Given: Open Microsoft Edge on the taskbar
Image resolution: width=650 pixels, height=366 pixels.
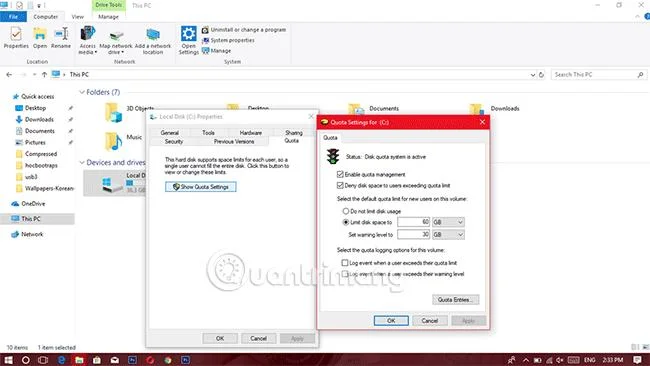Looking at the screenshot, I should [x=61, y=360].
